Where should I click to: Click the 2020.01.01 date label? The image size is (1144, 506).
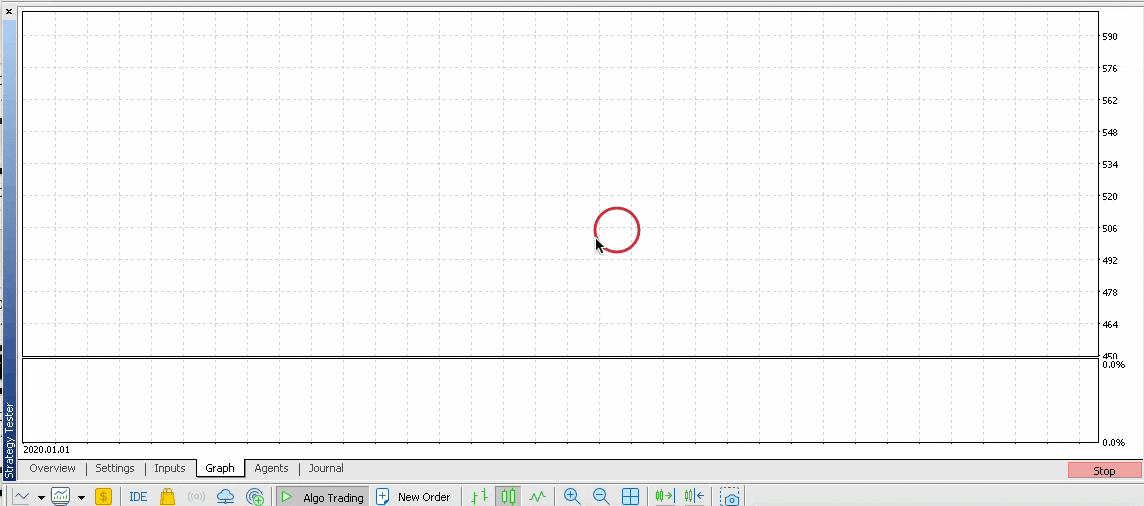click(47, 450)
